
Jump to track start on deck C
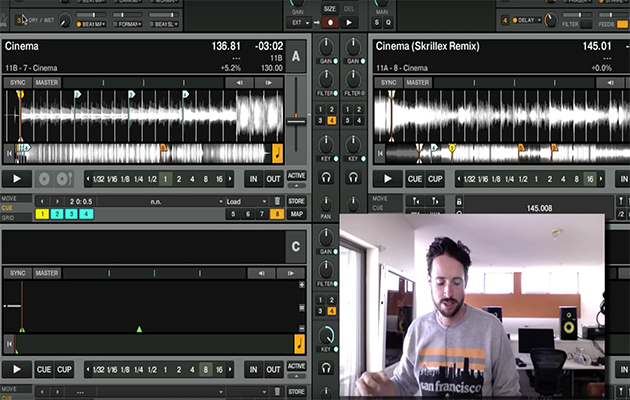[10, 343]
